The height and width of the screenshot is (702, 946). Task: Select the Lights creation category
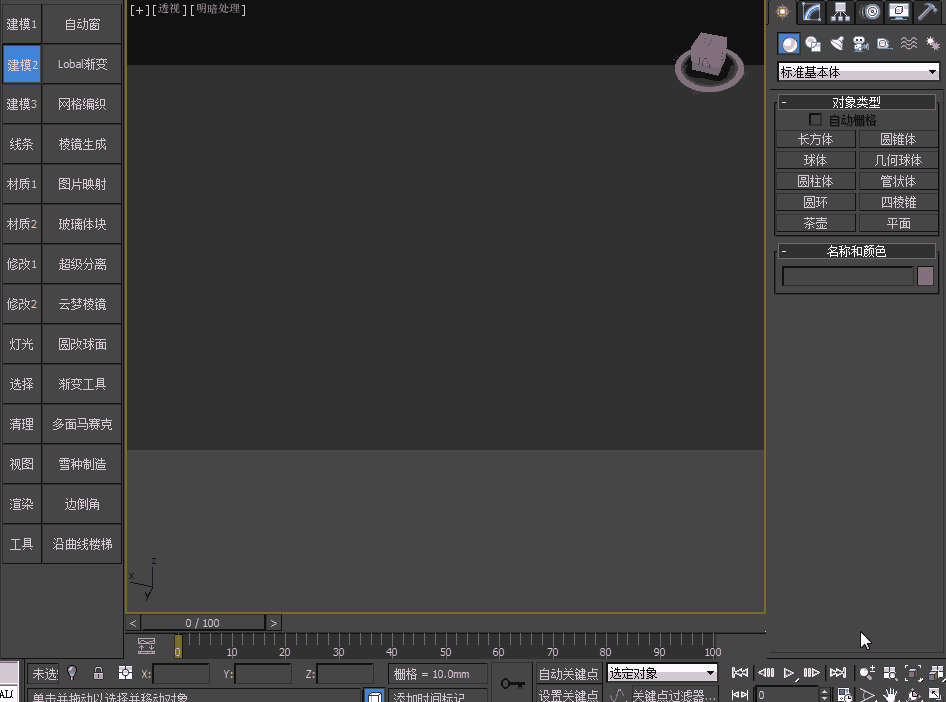pyautogui.click(x=837, y=43)
